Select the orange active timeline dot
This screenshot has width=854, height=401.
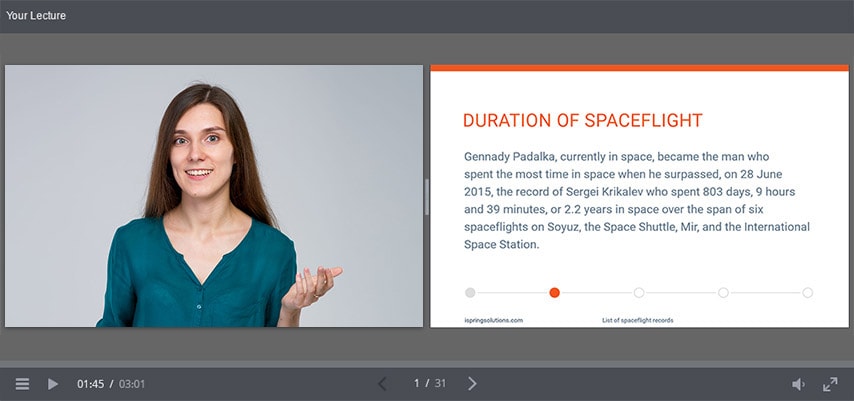[x=554, y=293]
